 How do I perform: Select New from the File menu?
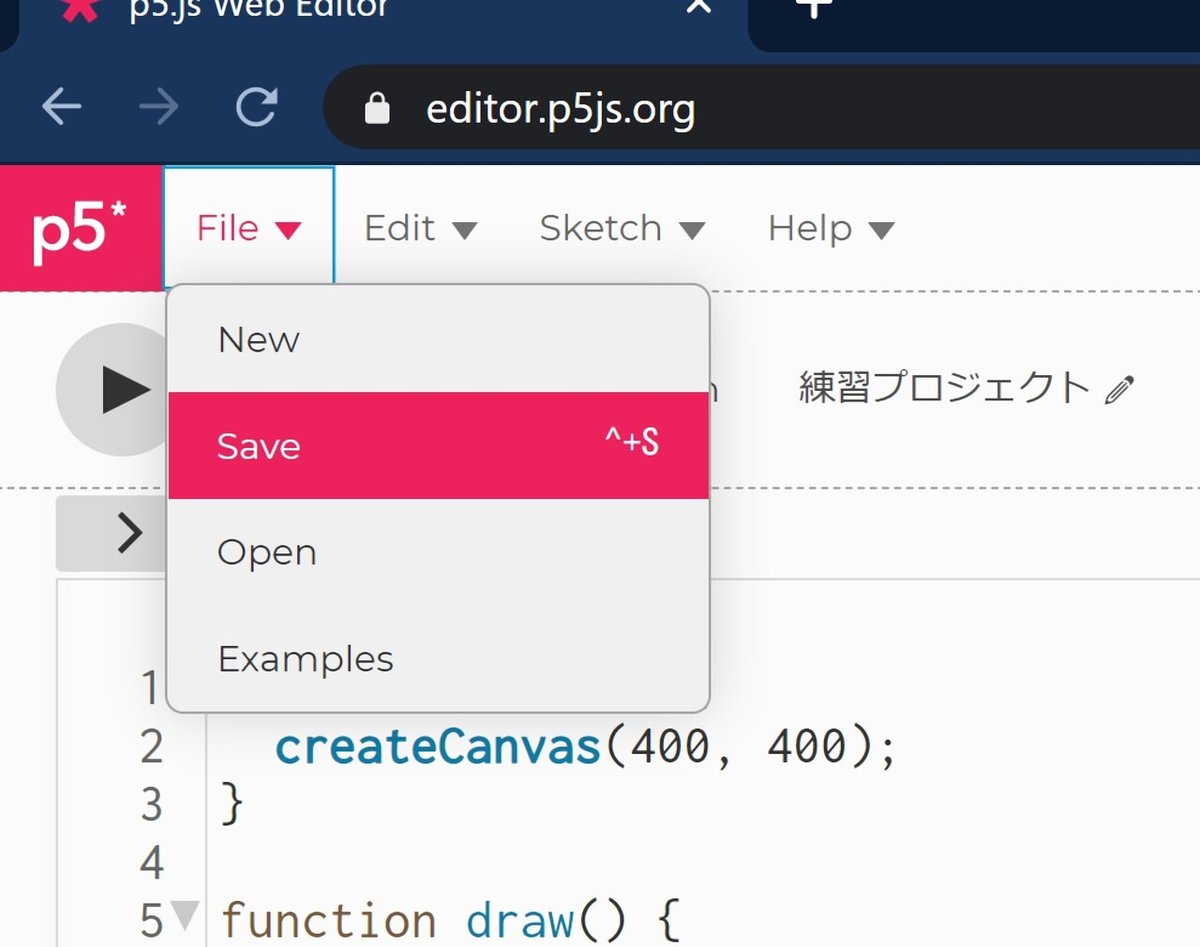259,340
